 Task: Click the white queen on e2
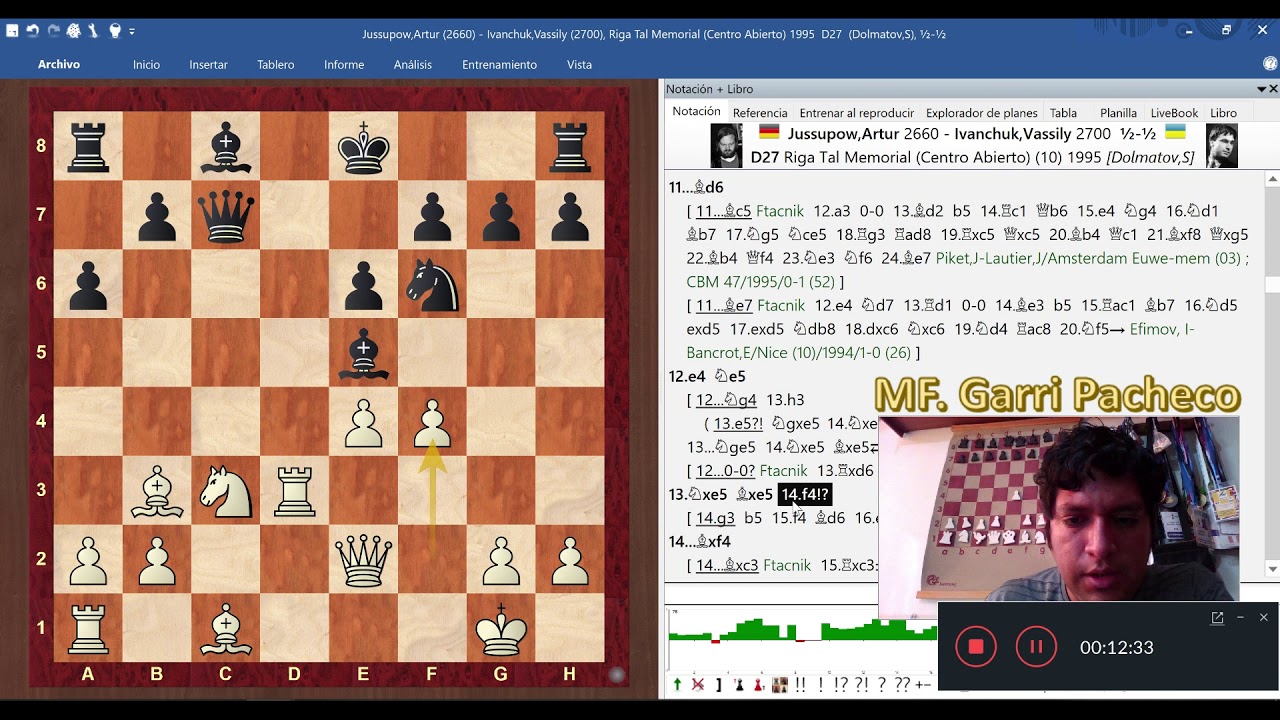(363, 558)
